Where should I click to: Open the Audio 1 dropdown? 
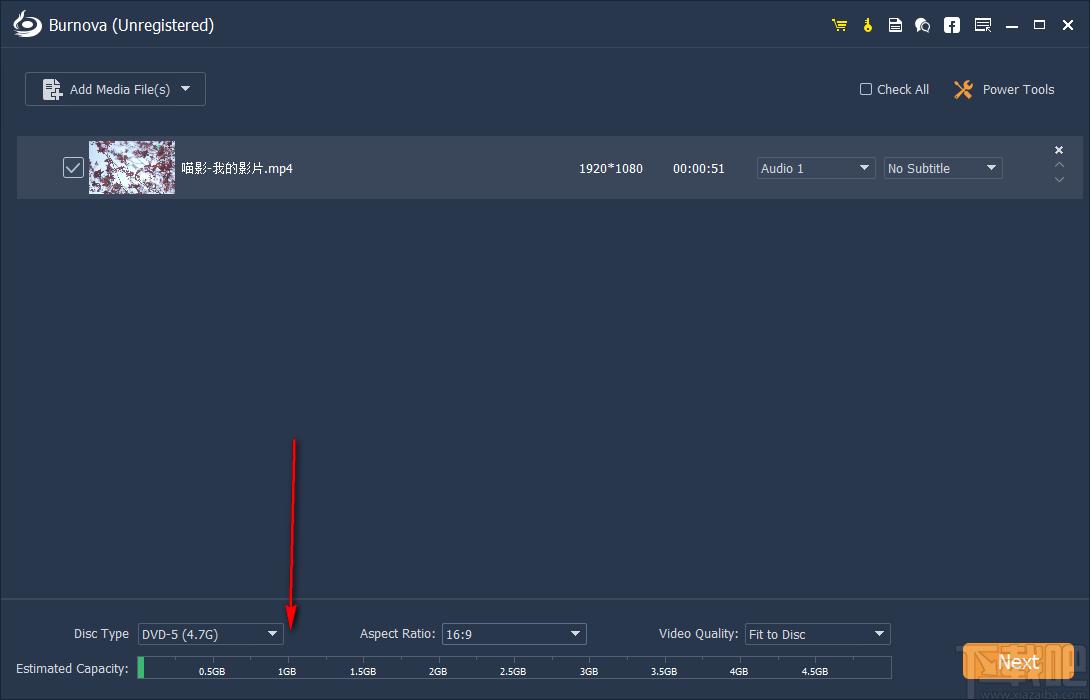[815, 168]
